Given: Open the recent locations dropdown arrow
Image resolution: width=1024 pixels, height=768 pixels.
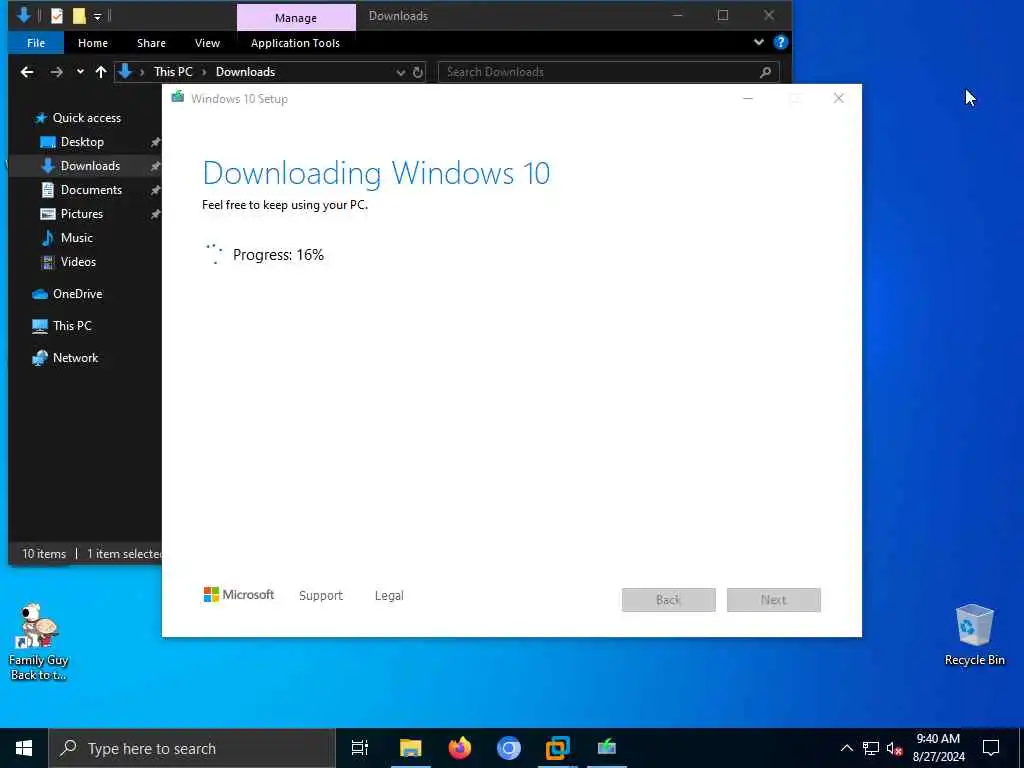Looking at the screenshot, I should point(80,72).
